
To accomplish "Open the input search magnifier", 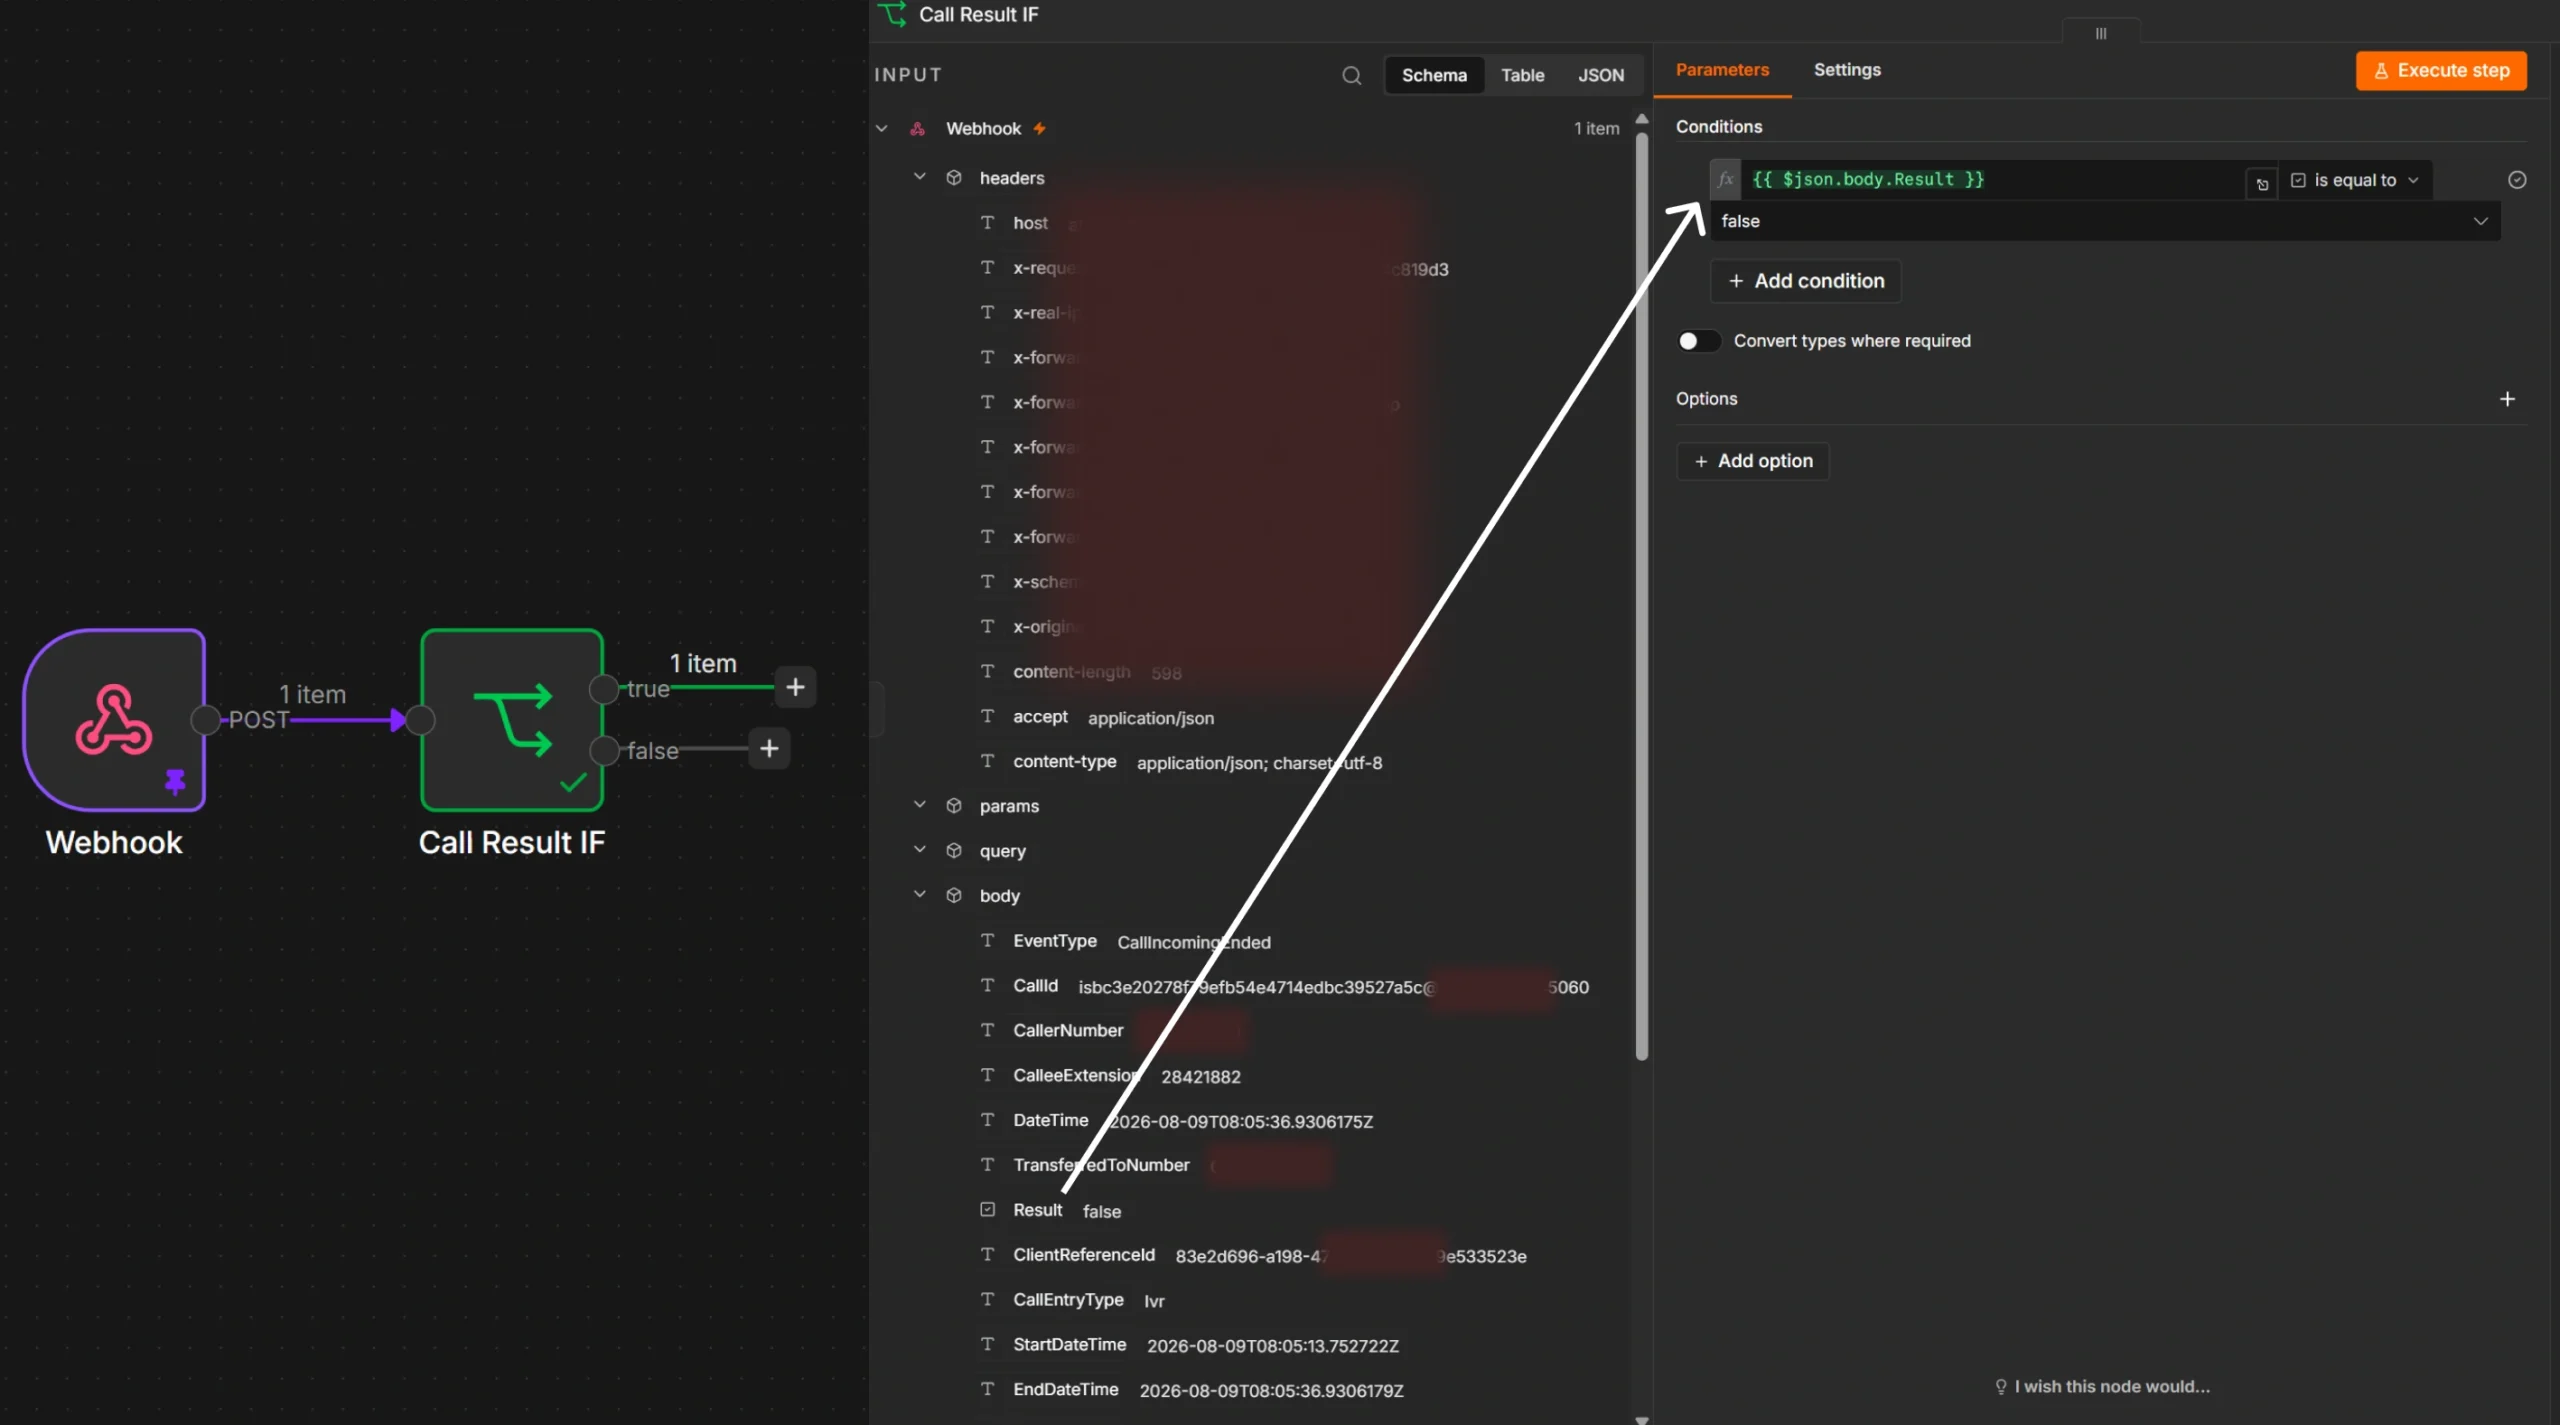I will [x=1352, y=75].
